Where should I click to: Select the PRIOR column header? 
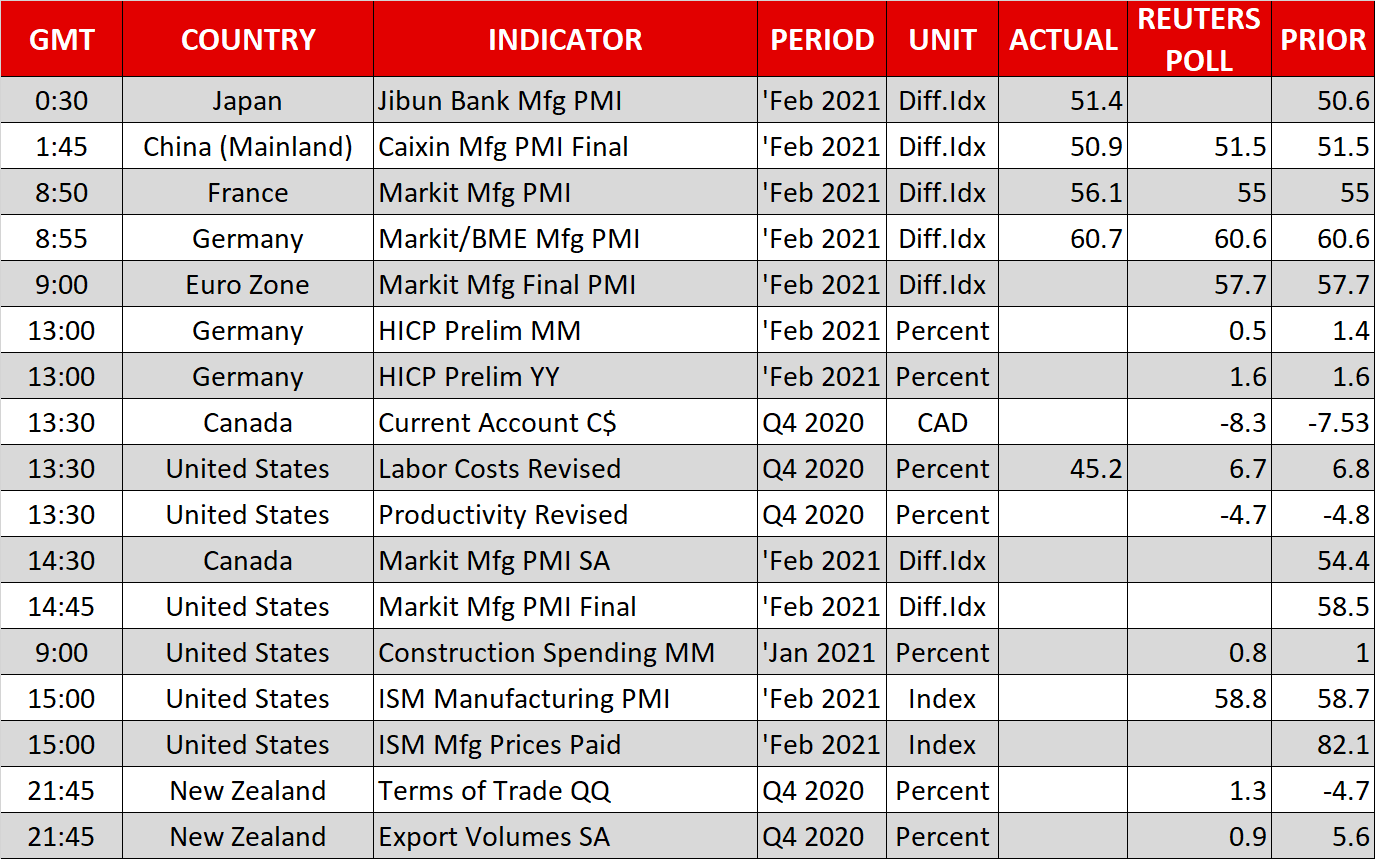[x=1323, y=40]
